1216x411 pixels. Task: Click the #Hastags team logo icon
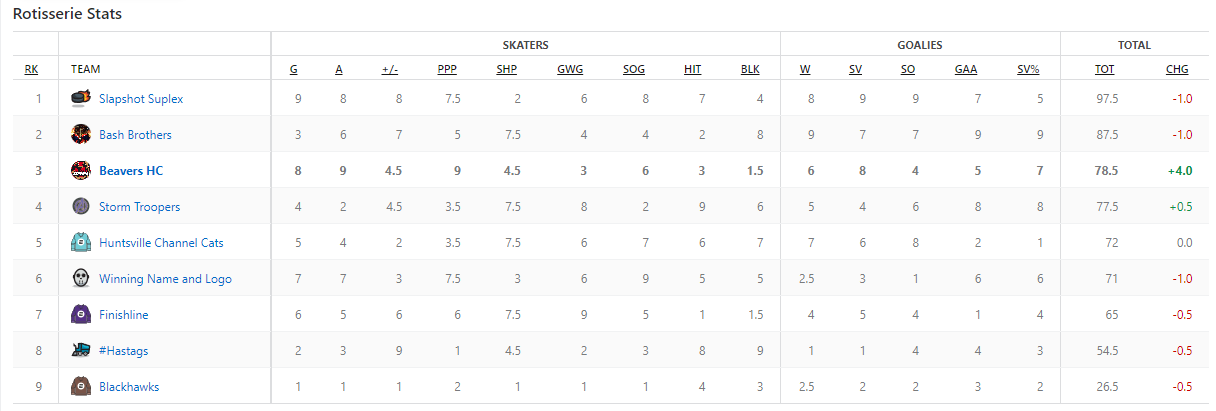pos(81,350)
